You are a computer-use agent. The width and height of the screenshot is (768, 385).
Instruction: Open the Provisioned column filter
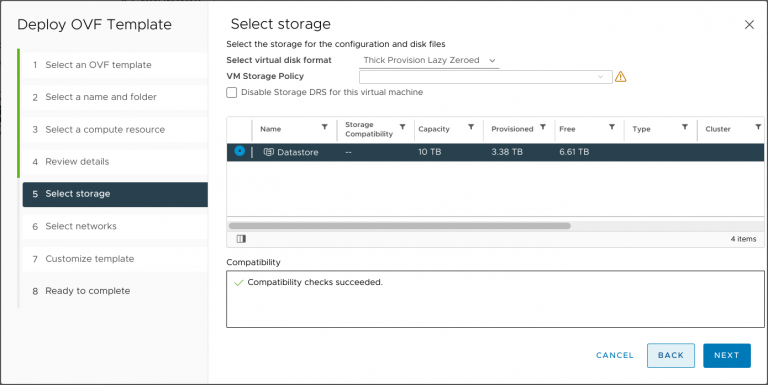coord(543,127)
